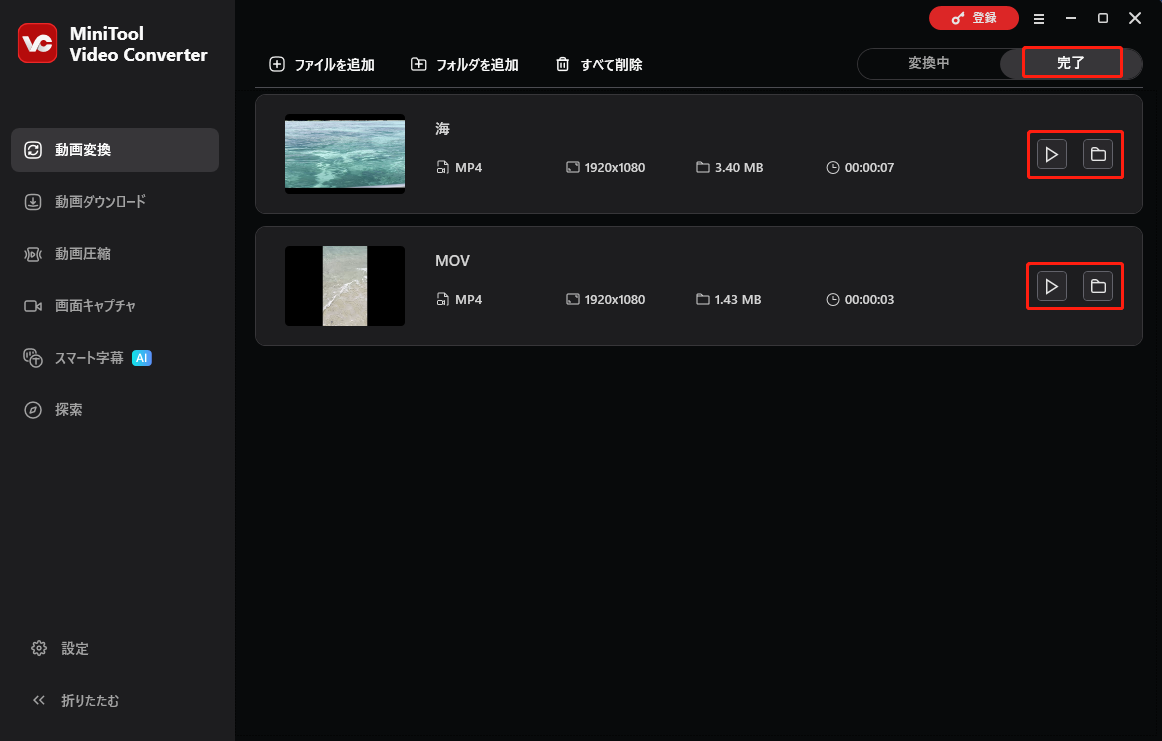
Task: Click the 海 video thumbnail
Action: 344,153
